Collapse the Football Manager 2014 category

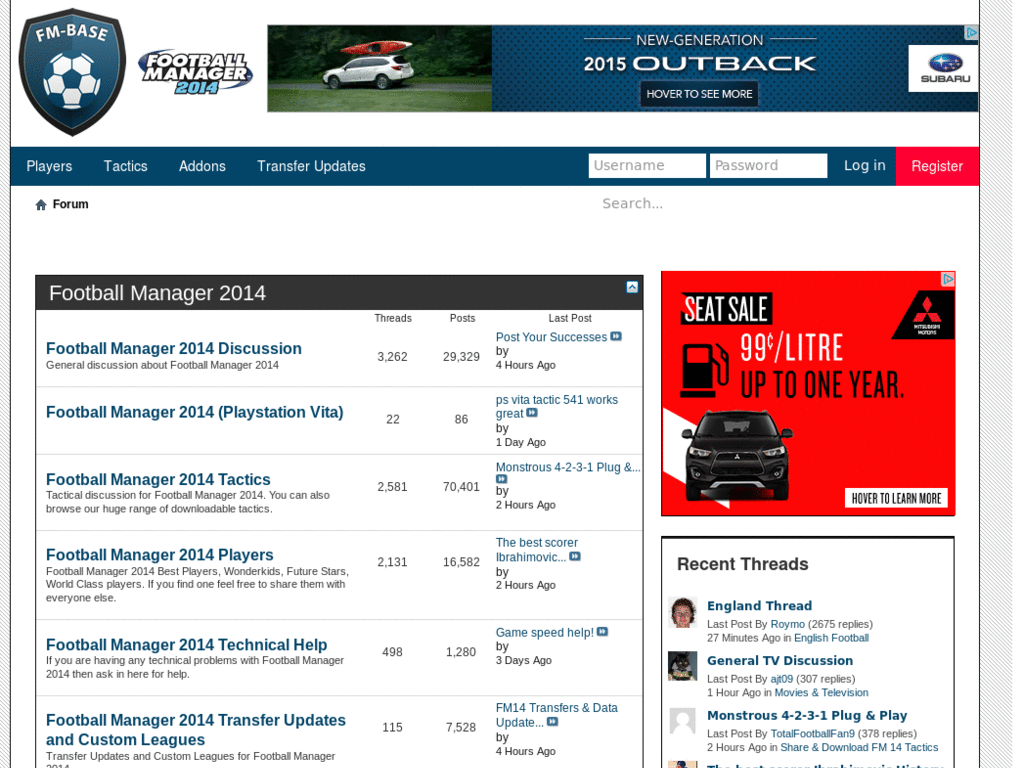click(x=632, y=287)
